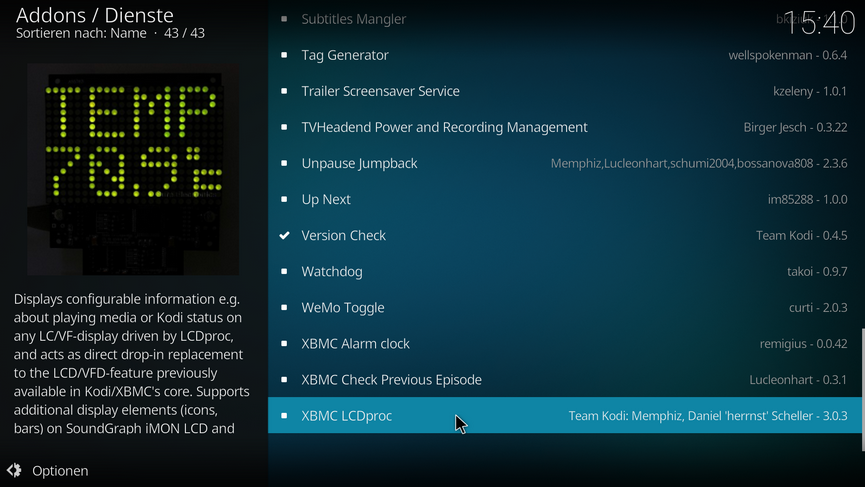Image resolution: width=865 pixels, height=487 pixels.
Task: Click author text Lucleonhart - 0.3.1
Action: click(x=798, y=379)
